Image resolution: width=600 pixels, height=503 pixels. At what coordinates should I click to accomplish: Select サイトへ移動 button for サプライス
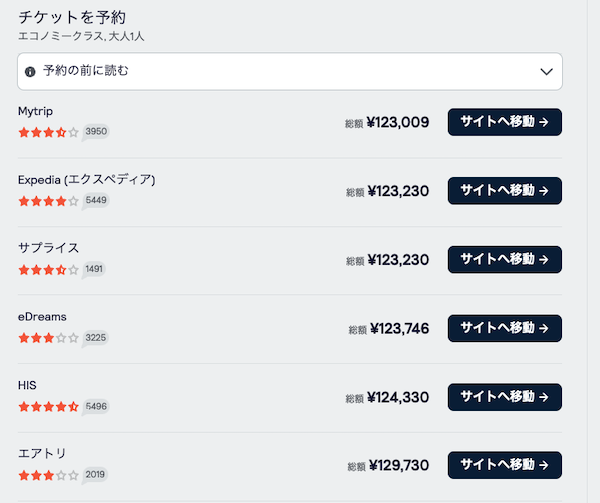(504, 260)
